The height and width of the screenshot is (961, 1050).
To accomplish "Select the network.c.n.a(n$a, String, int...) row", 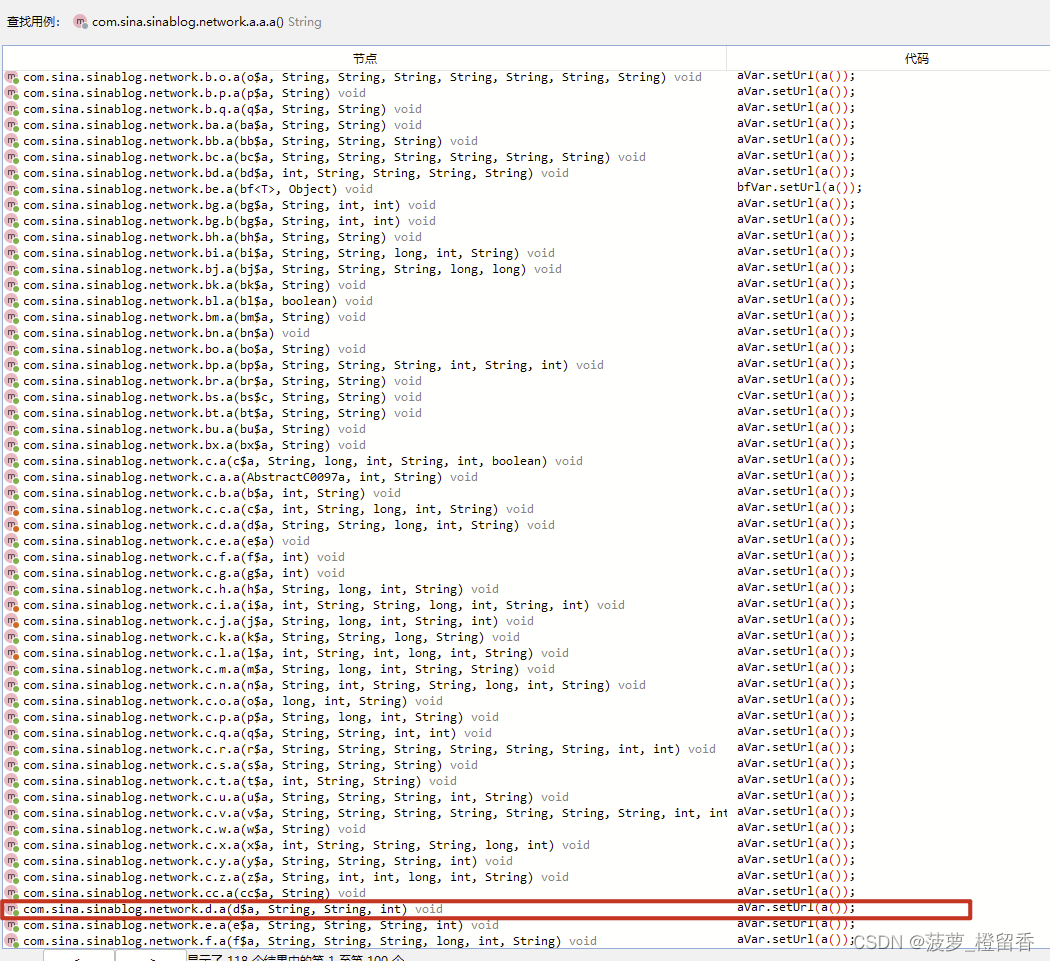I will (x=526, y=686).
